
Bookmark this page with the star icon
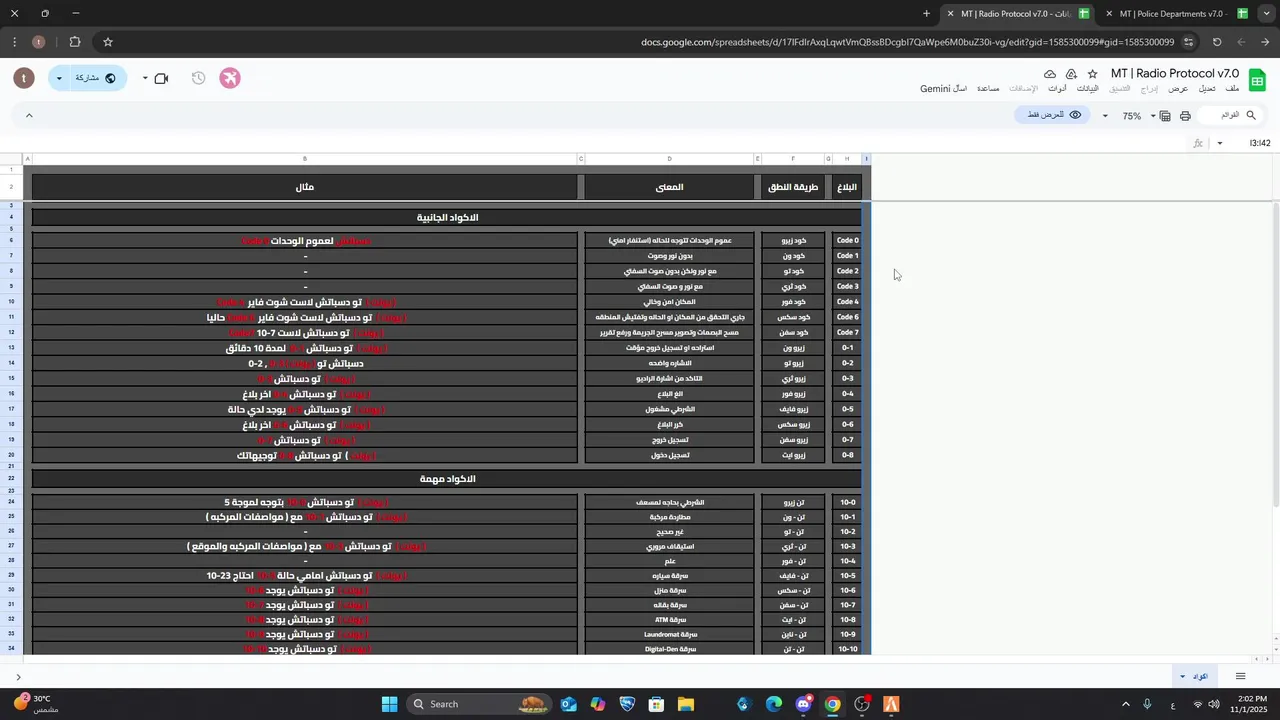click(x=108, y=42)
